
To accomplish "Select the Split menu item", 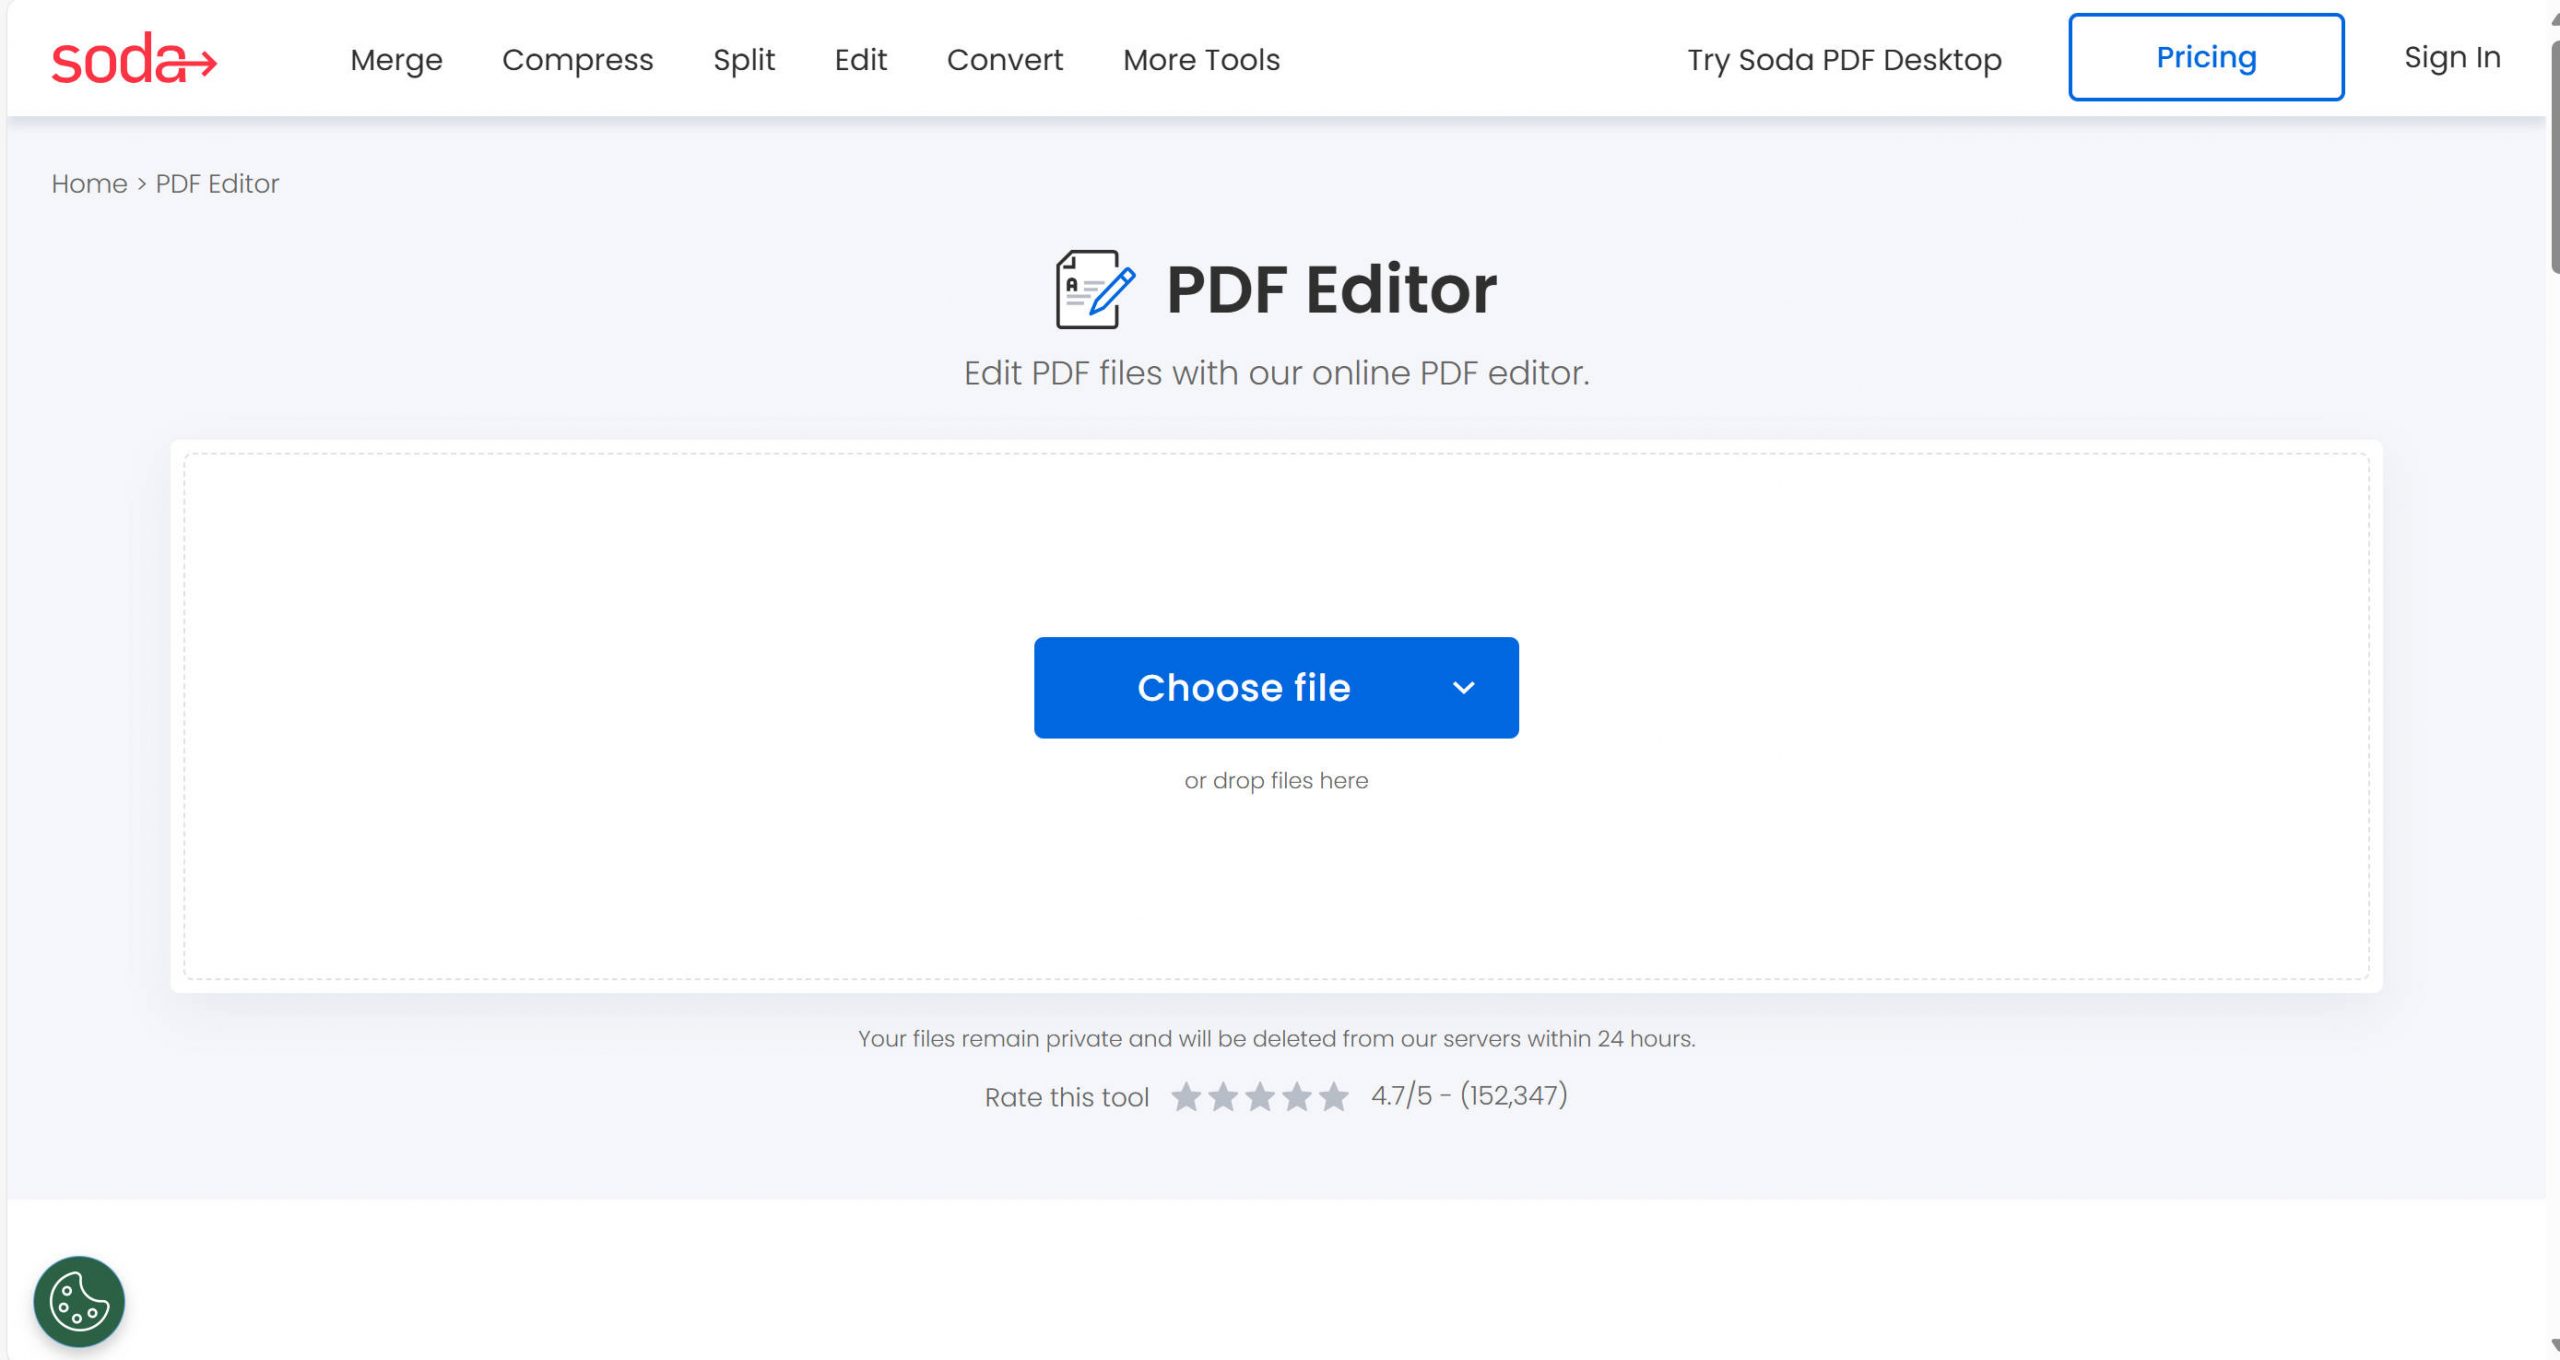I will [744, 60].
